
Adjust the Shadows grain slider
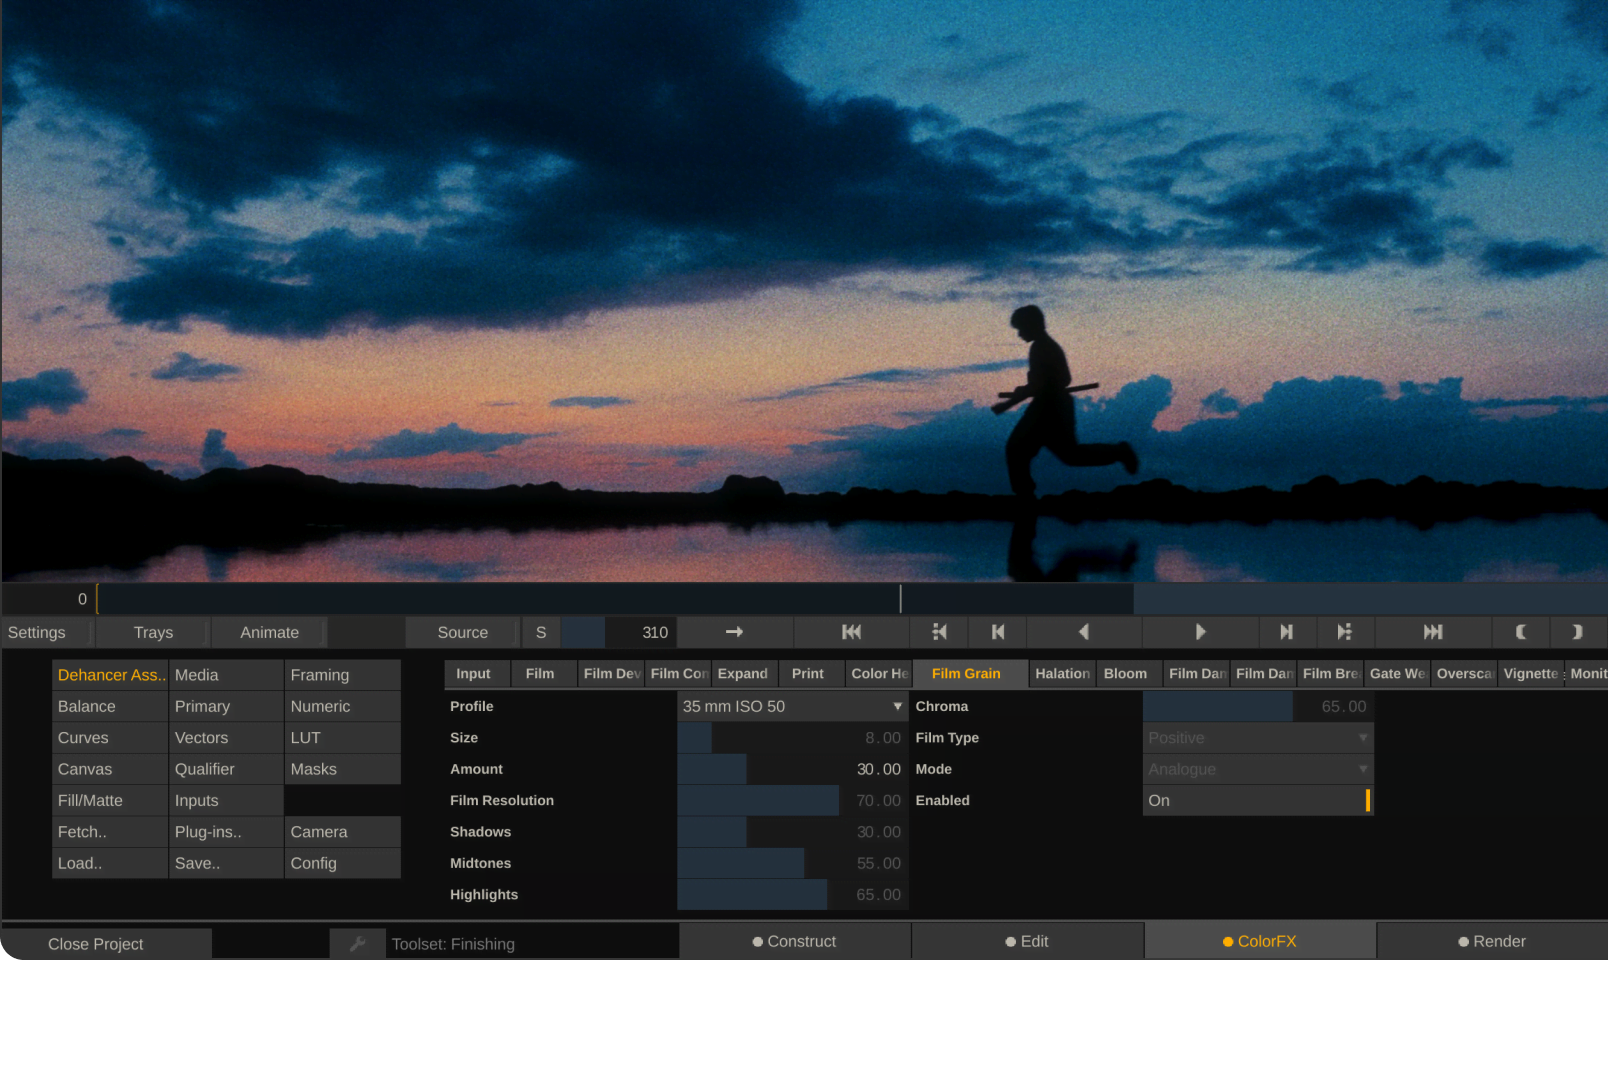792,832
